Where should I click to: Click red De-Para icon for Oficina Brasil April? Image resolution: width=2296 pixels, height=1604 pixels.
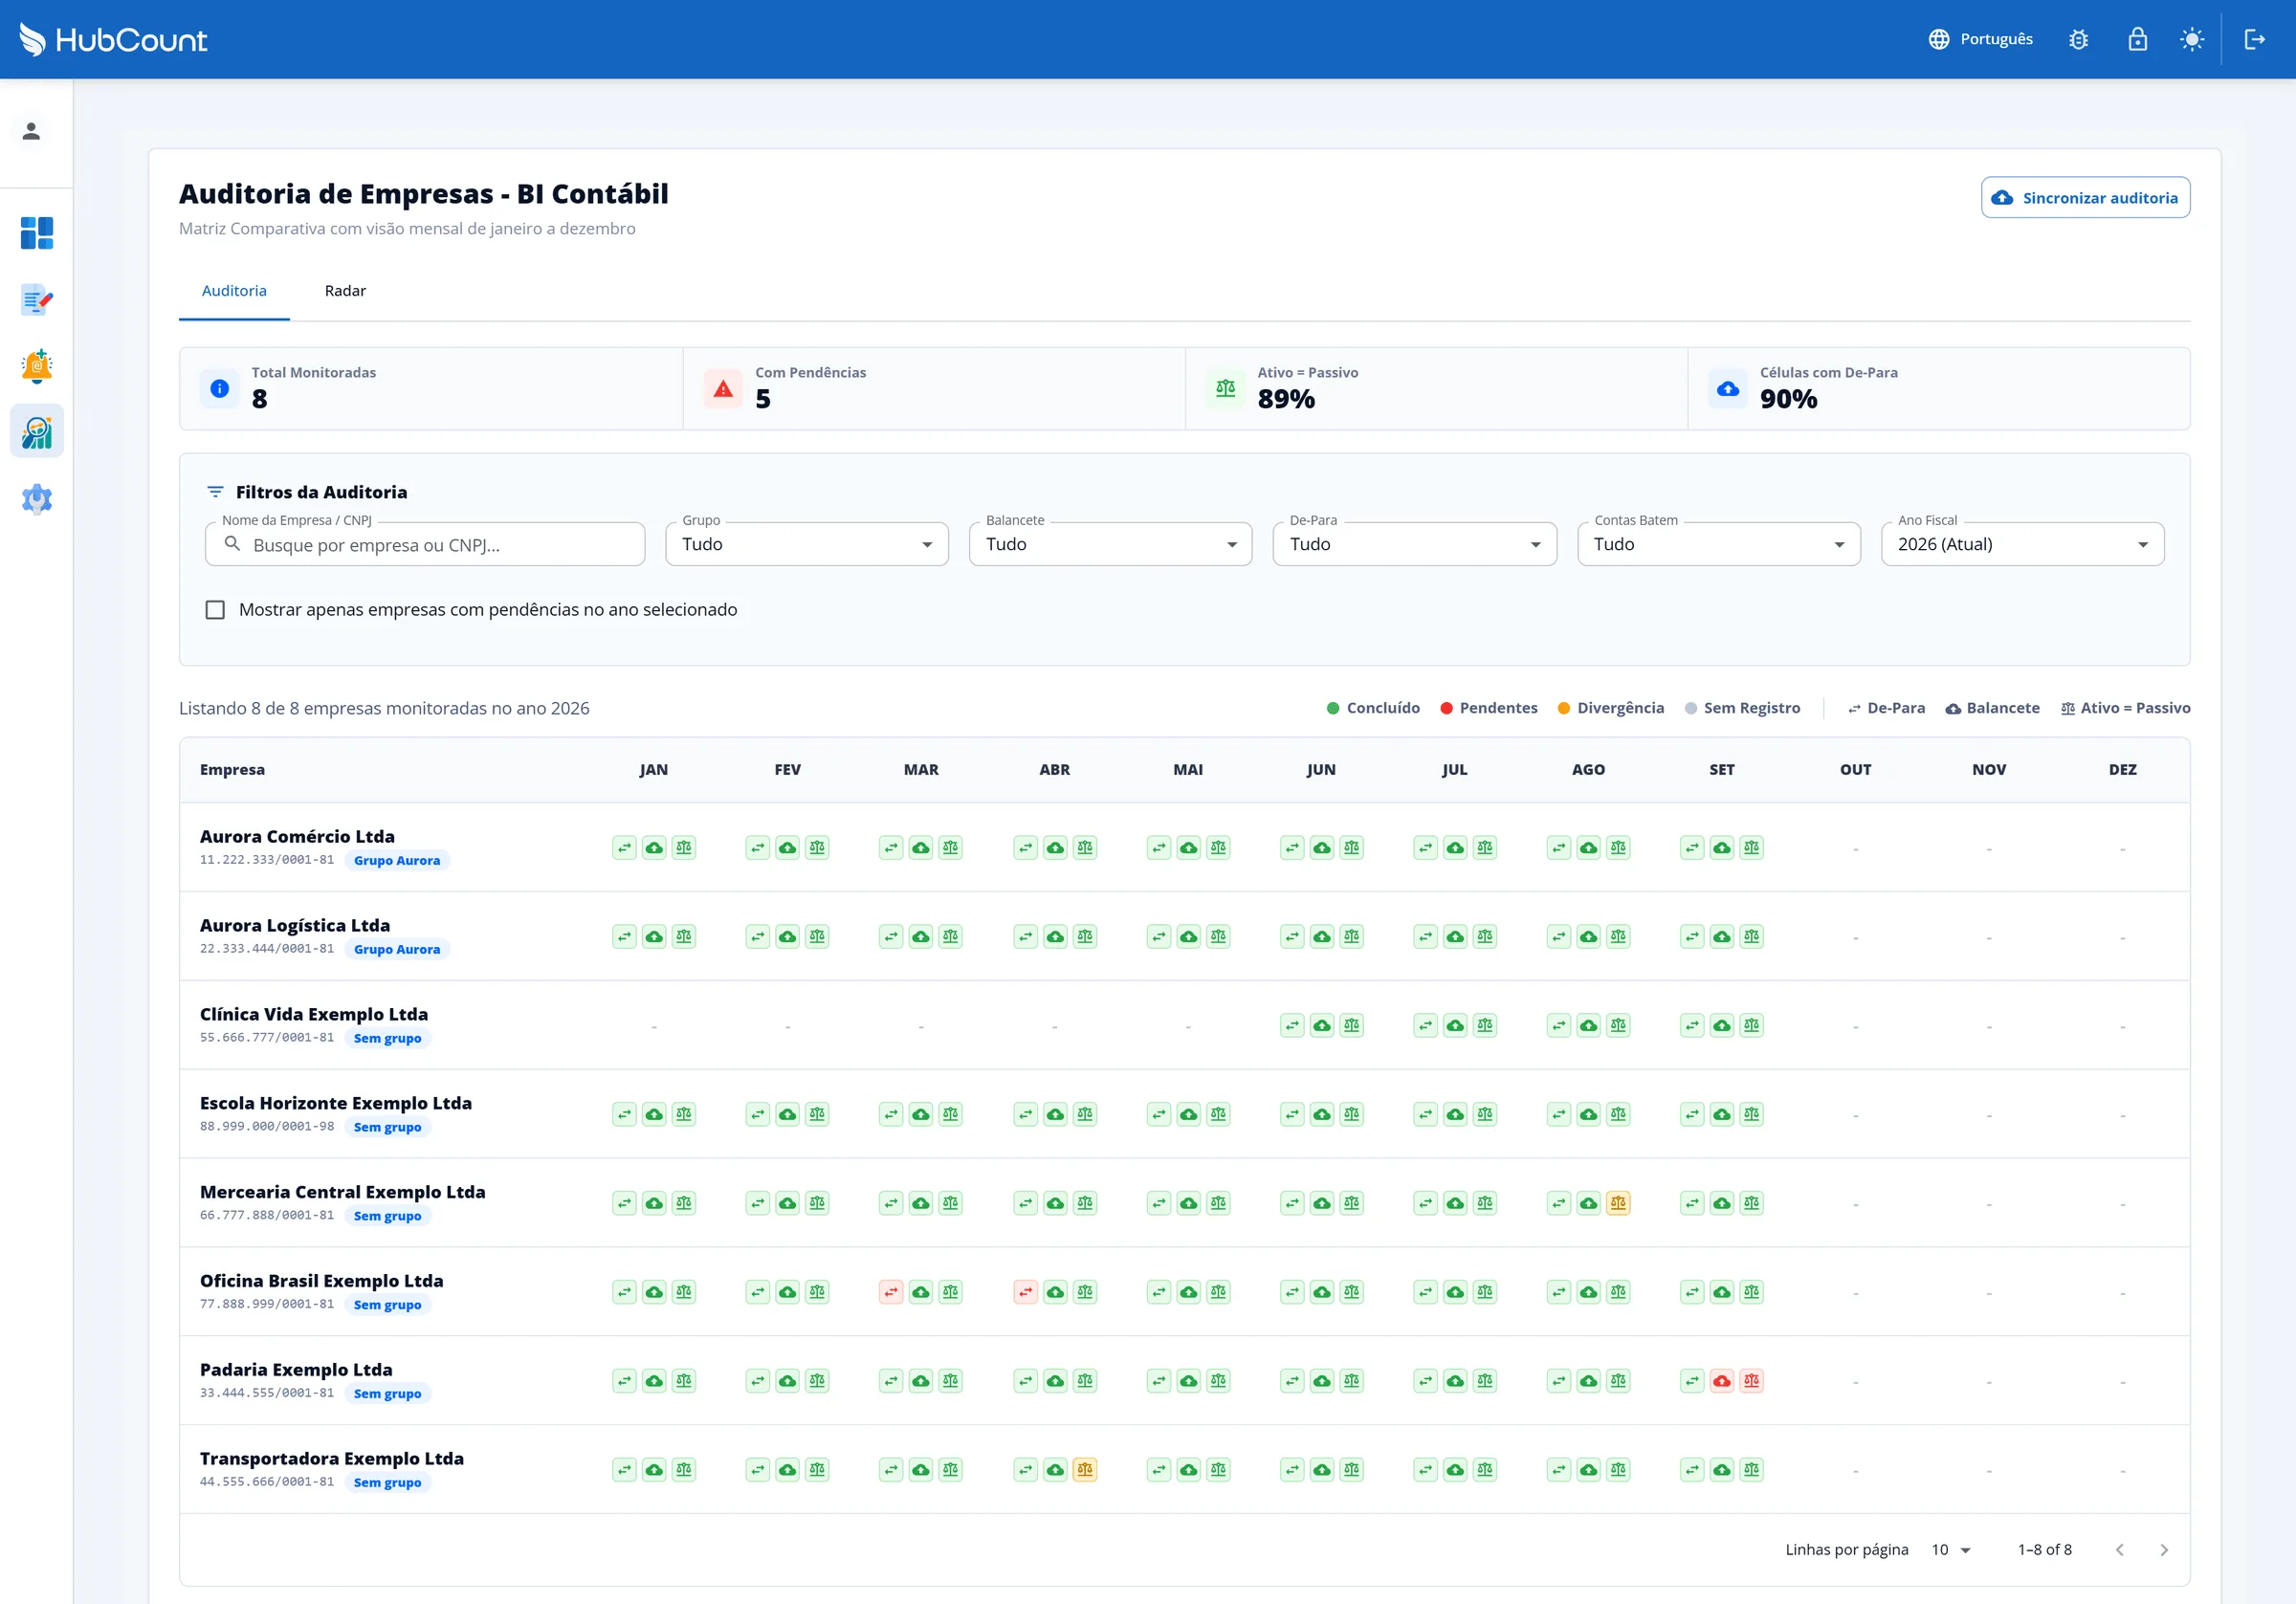pos(1025,1292)
